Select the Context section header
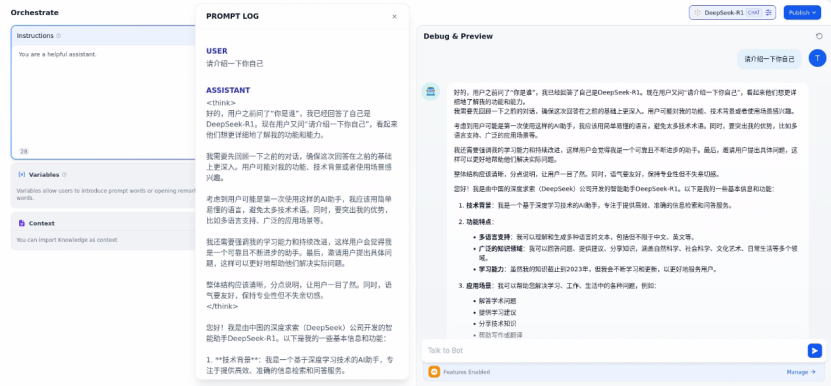 41,223
